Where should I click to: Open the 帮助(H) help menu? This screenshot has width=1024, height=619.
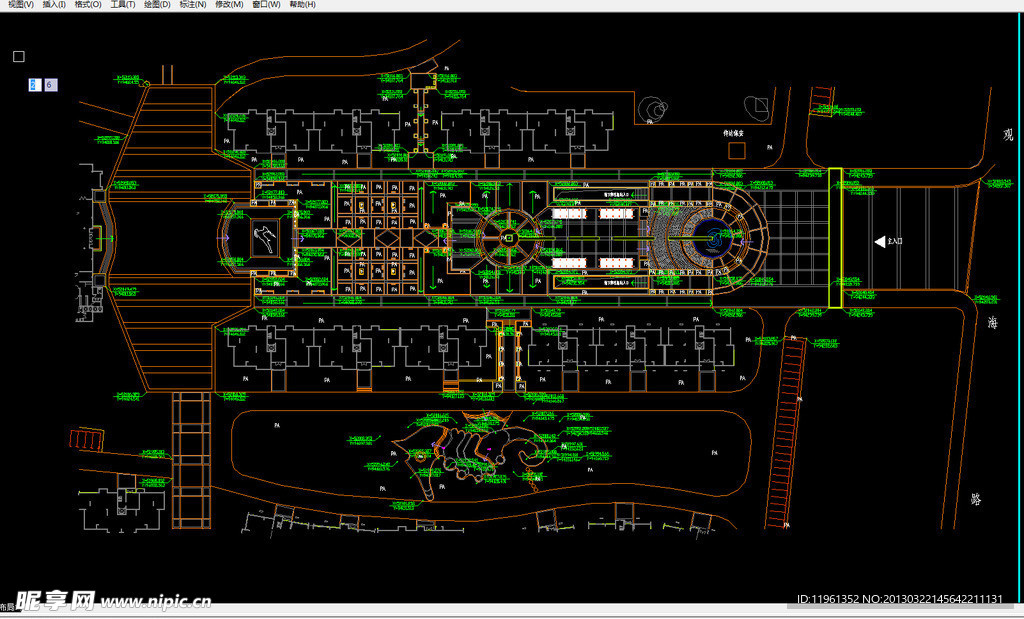tap(301, 5)
